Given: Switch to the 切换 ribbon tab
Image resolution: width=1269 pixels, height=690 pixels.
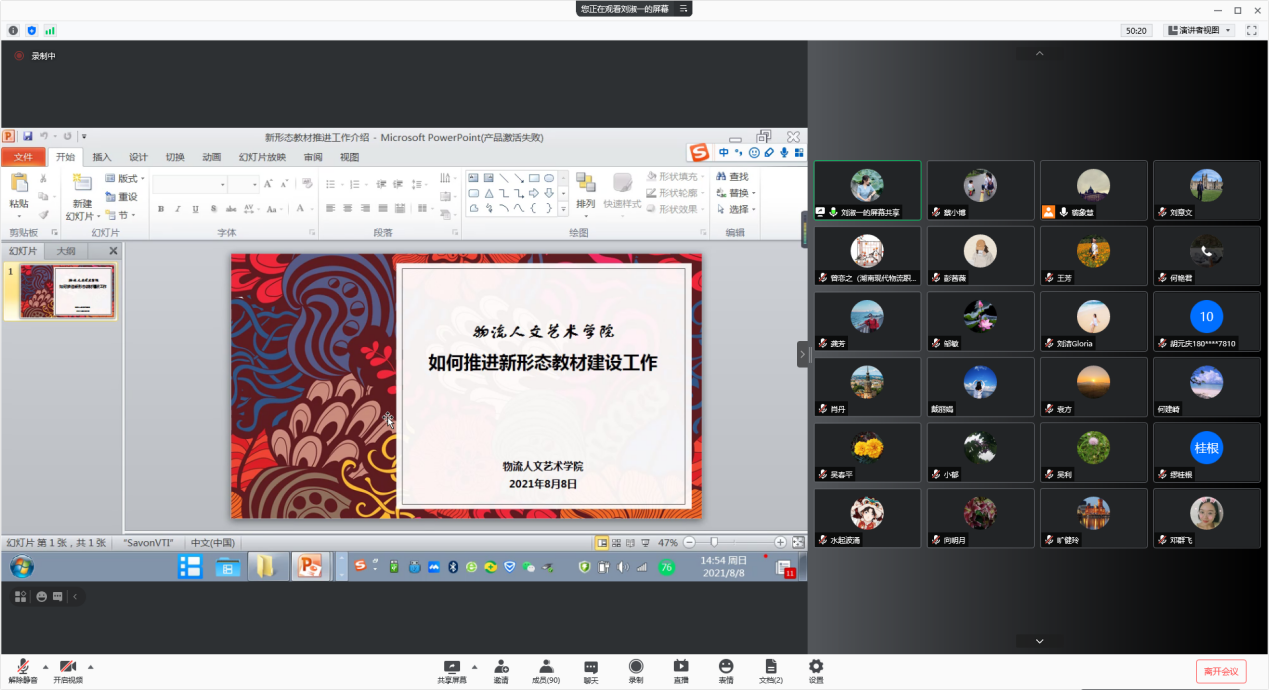Looking at the screenshot, I should point(175,157).
